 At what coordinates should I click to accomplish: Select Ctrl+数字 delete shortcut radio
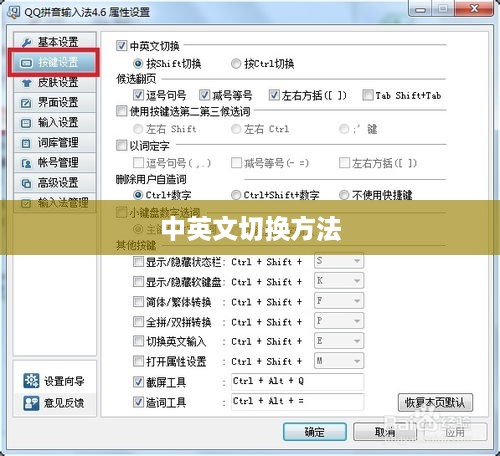pos(138,195)
